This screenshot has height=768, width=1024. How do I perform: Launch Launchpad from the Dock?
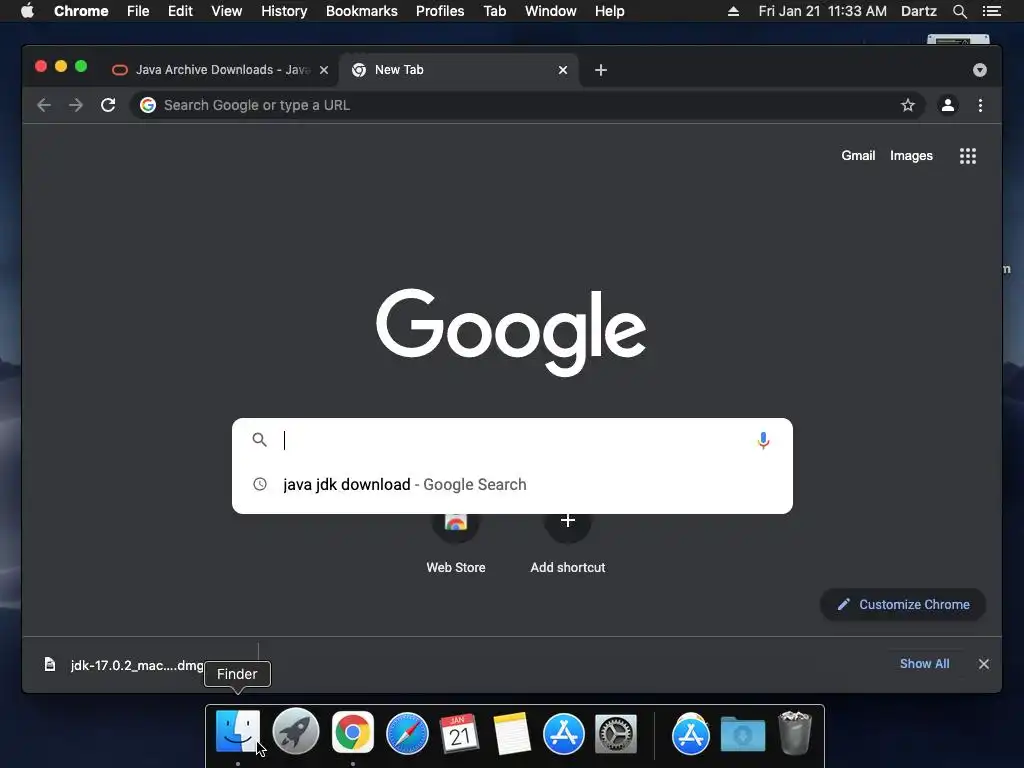(x=295, y=731)
